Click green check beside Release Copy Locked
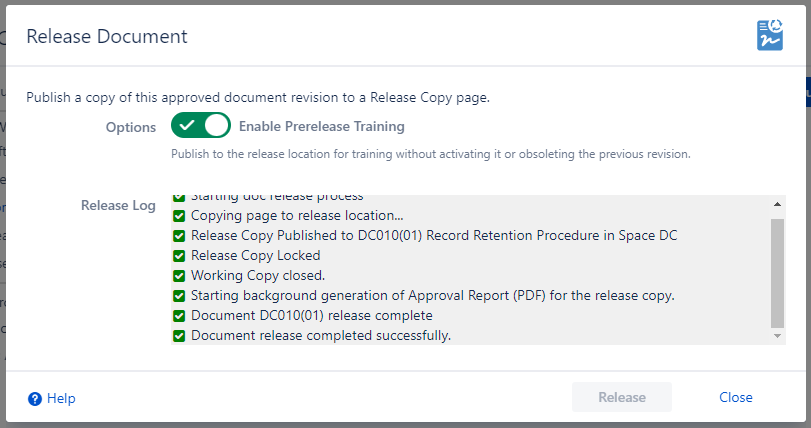Viewport: 811px width, 428px height. pyautogui.click(x=179, y=255)
